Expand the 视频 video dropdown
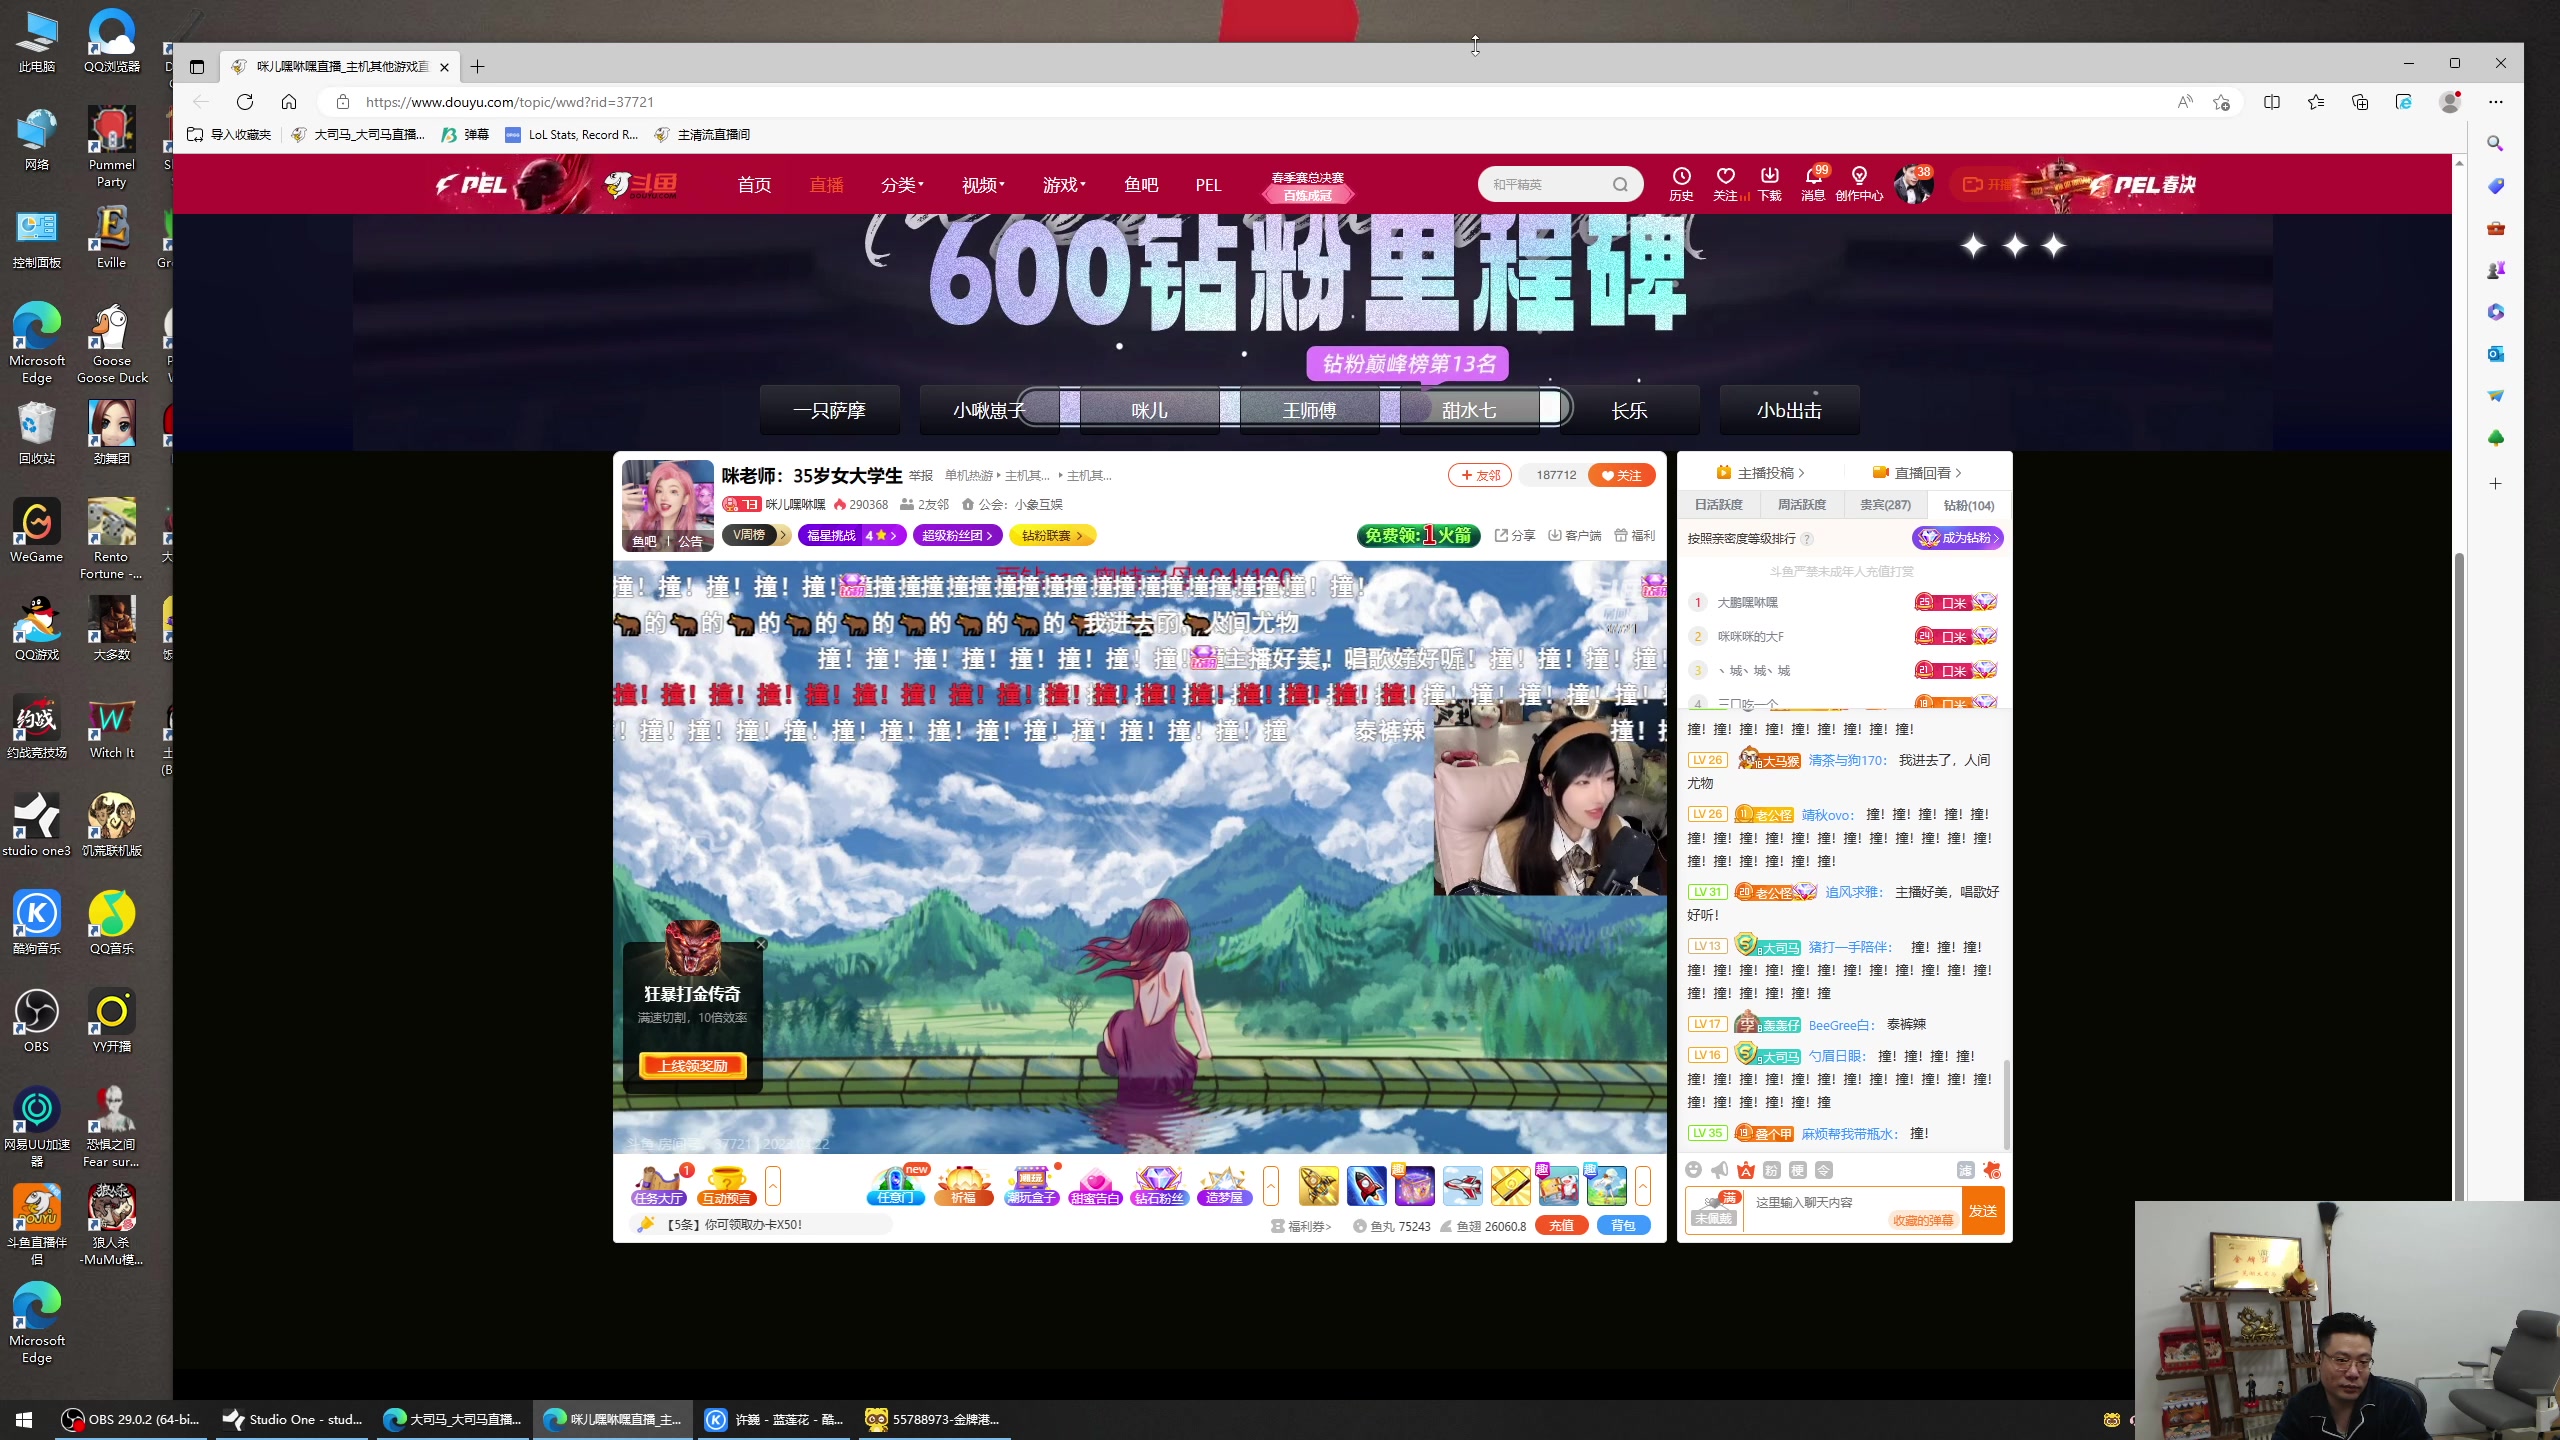The height and width of the screenshot is (1440, 2560). click(982, 185)
